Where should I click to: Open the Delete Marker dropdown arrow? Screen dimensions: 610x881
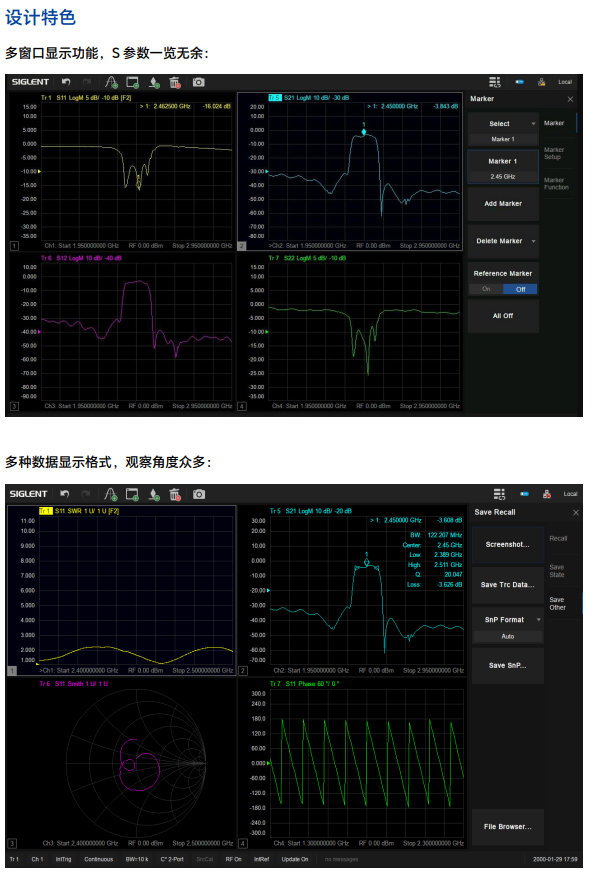pos(533,241)
